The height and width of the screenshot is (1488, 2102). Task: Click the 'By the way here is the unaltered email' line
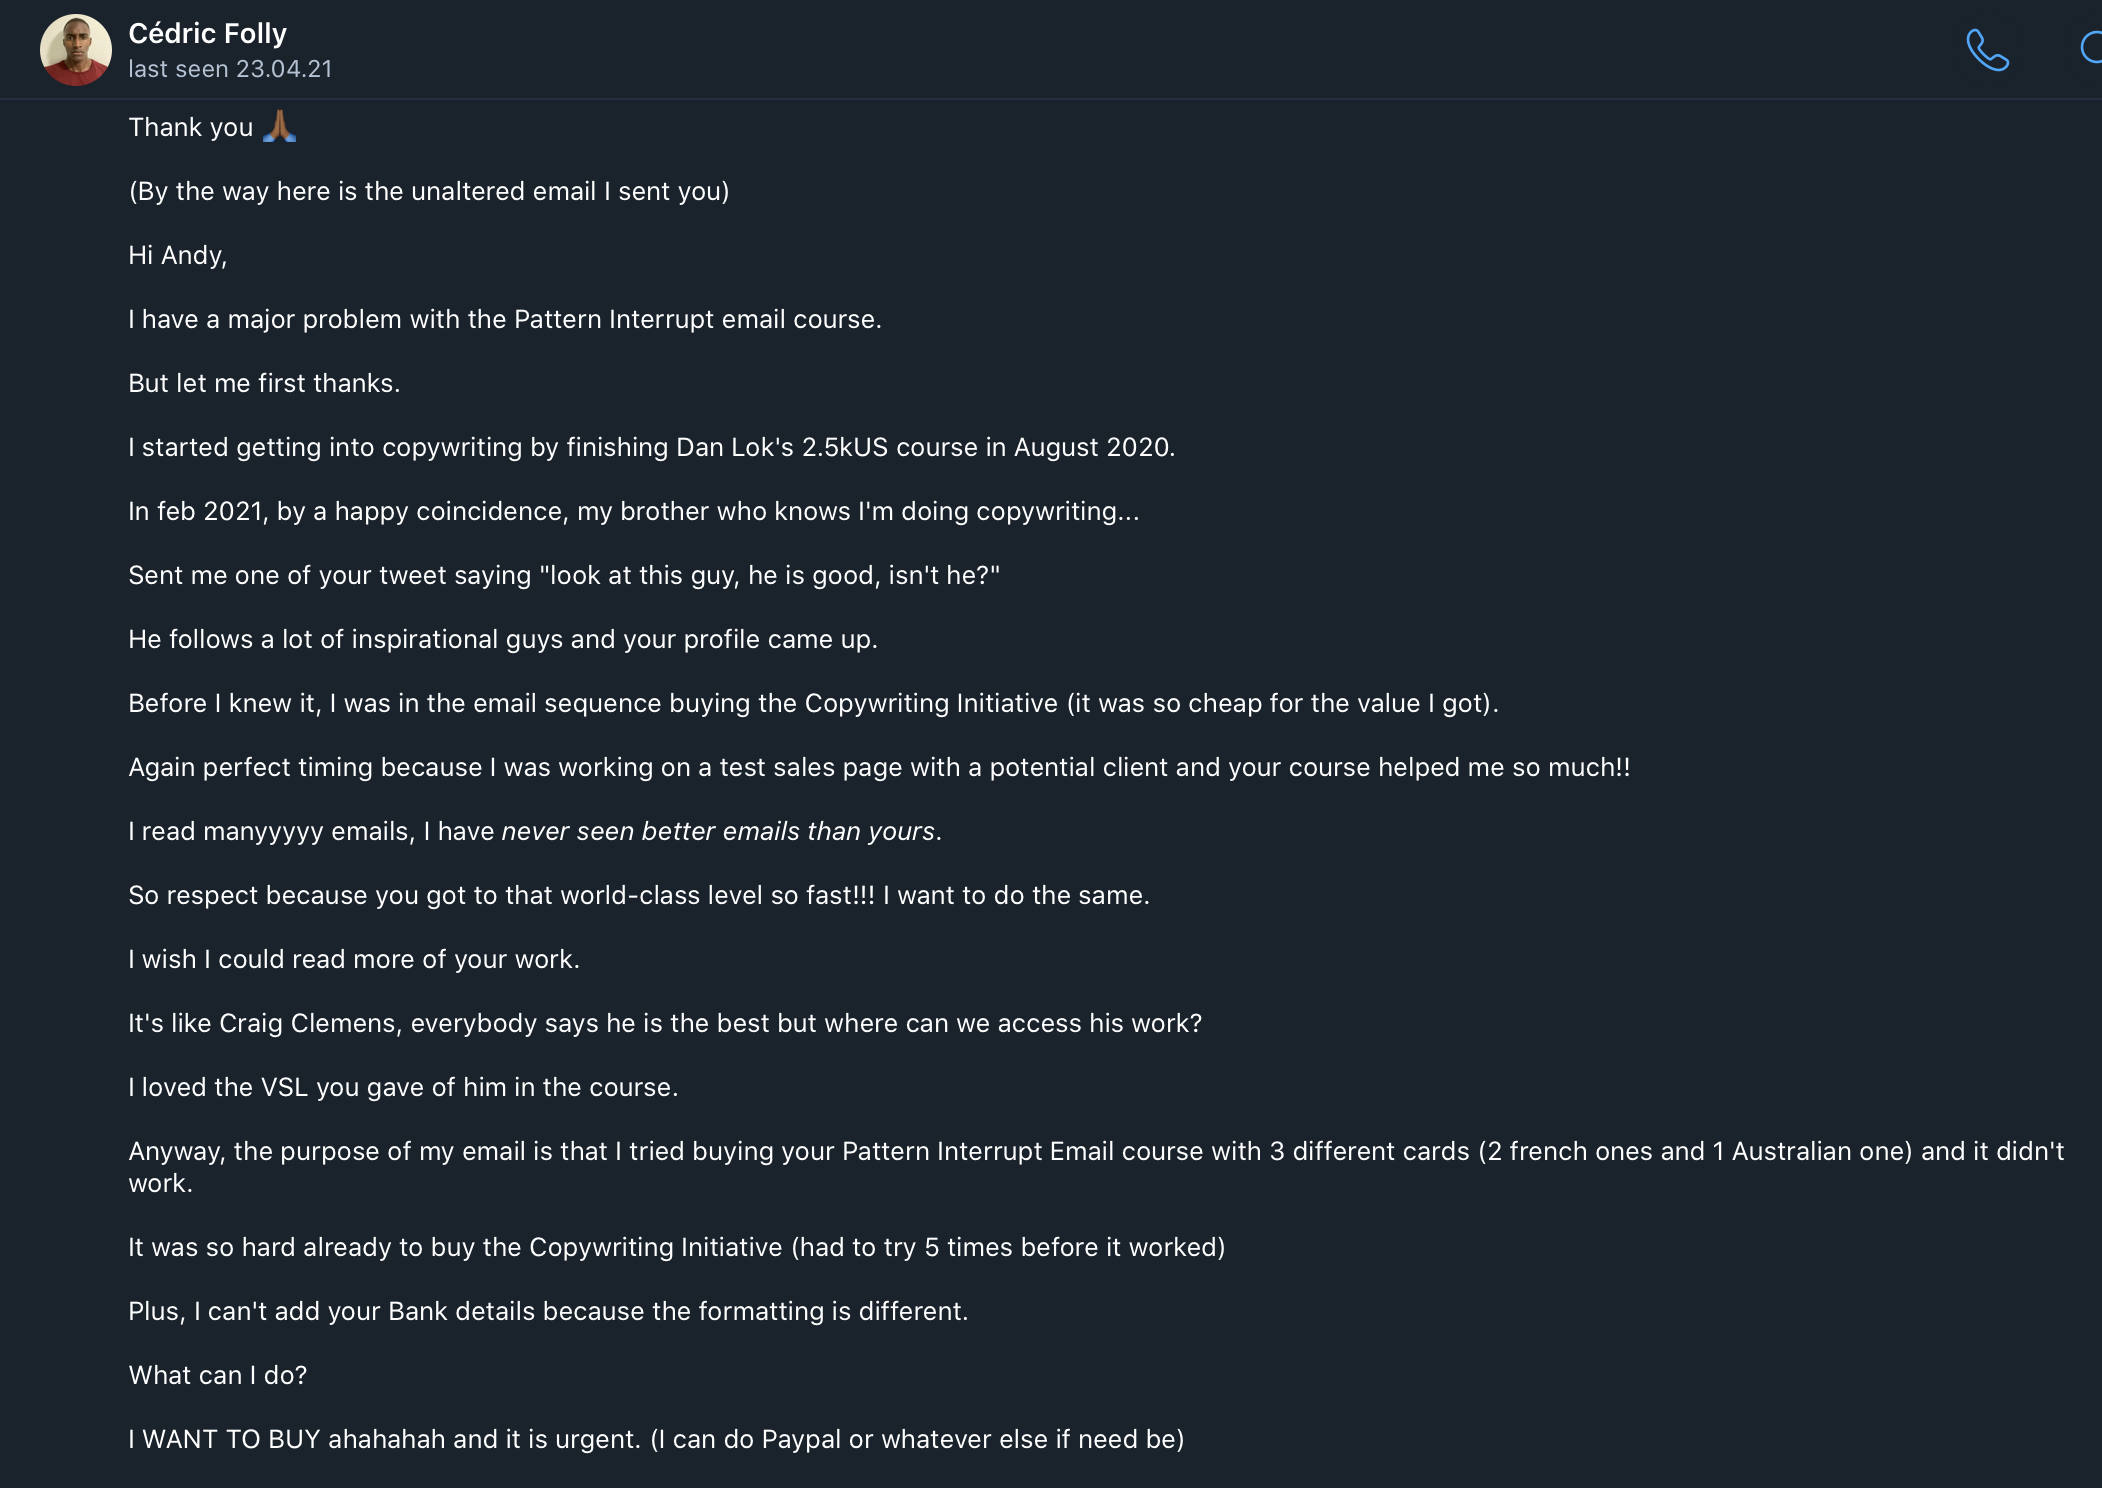(x=429, y=191)
